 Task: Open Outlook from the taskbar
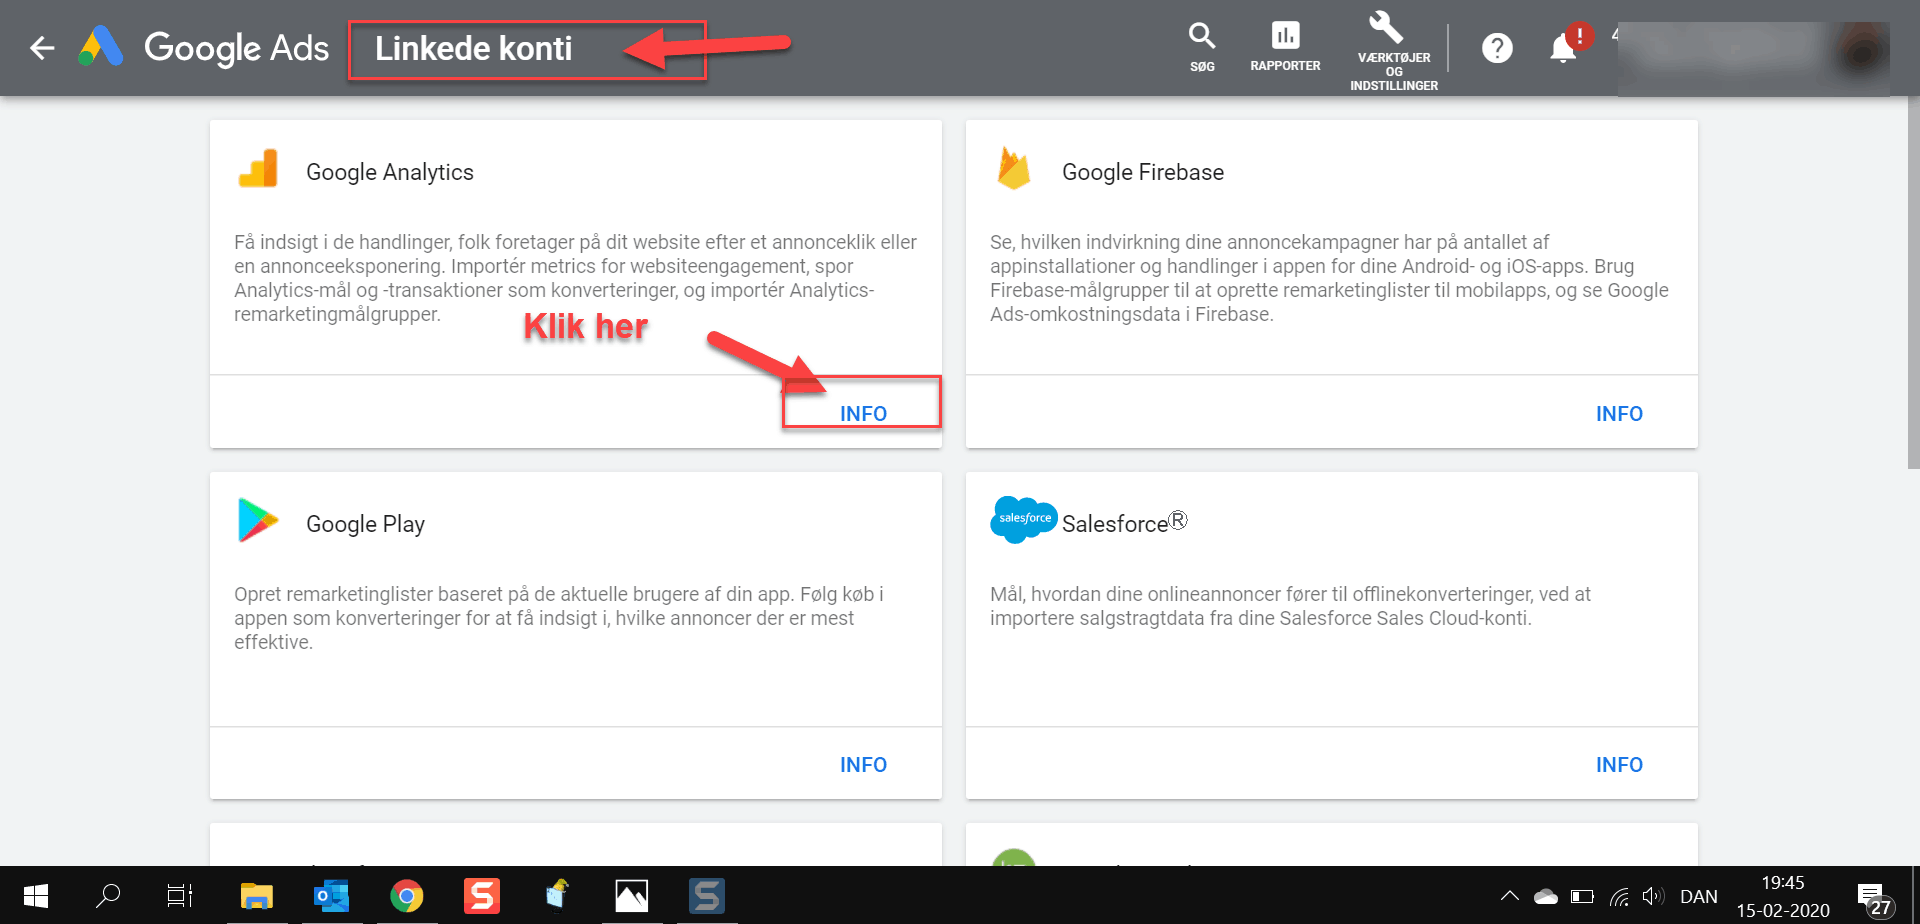point(331,895)
